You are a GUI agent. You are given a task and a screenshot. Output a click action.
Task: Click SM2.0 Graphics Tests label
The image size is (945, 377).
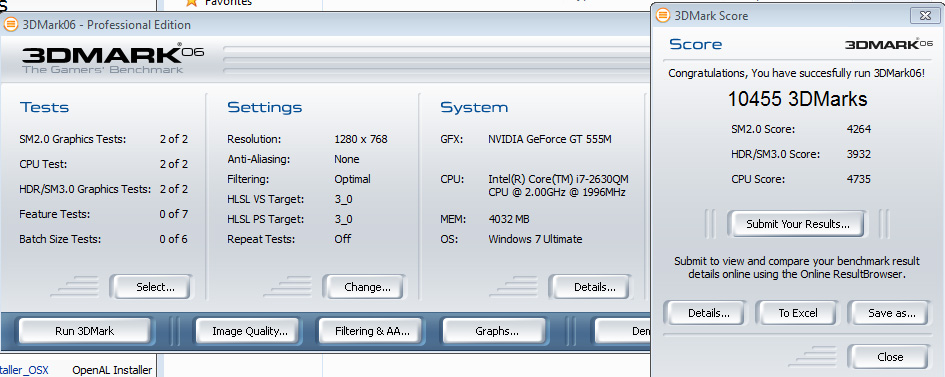pos(72,139)
